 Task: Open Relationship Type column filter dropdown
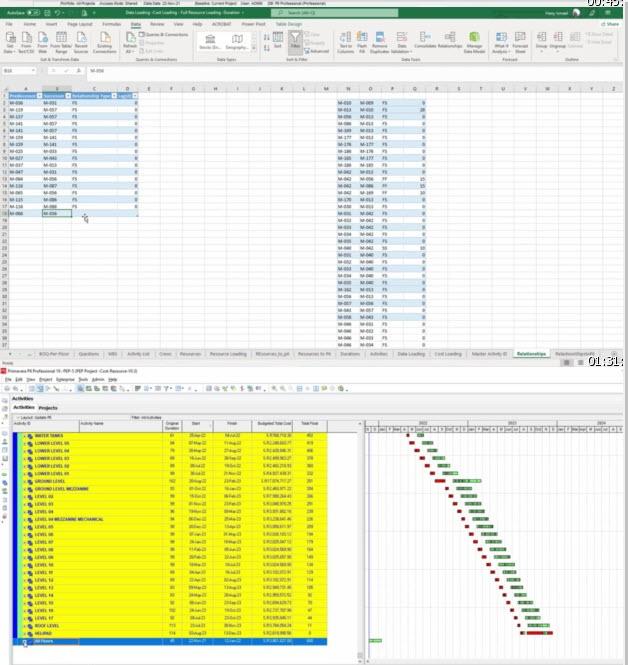tap(114, 96)
